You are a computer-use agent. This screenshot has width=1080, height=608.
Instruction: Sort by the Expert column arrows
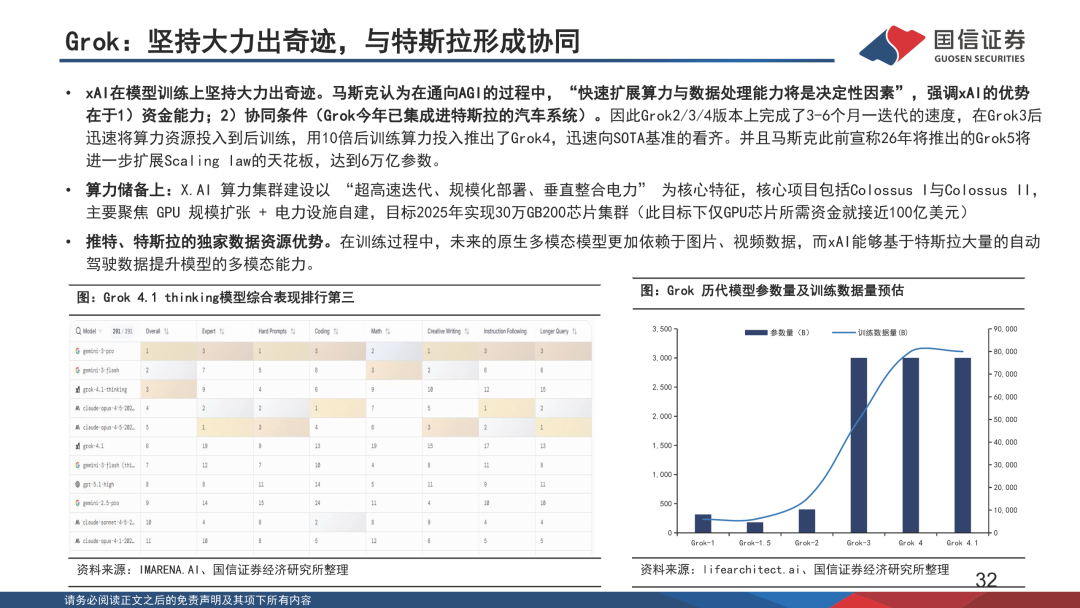click(x=221, y=331)
